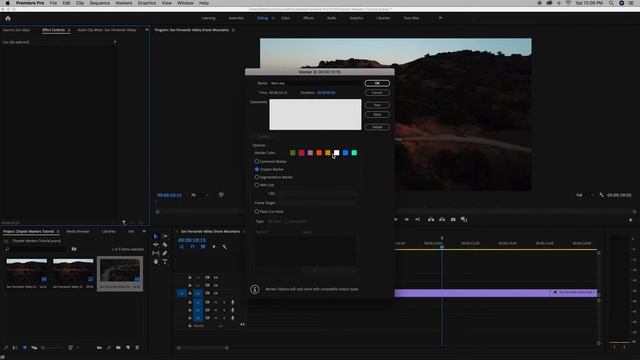The image size is (640, 360).
Task: Click the New Bin icon in Project panel
Action: 118,348
